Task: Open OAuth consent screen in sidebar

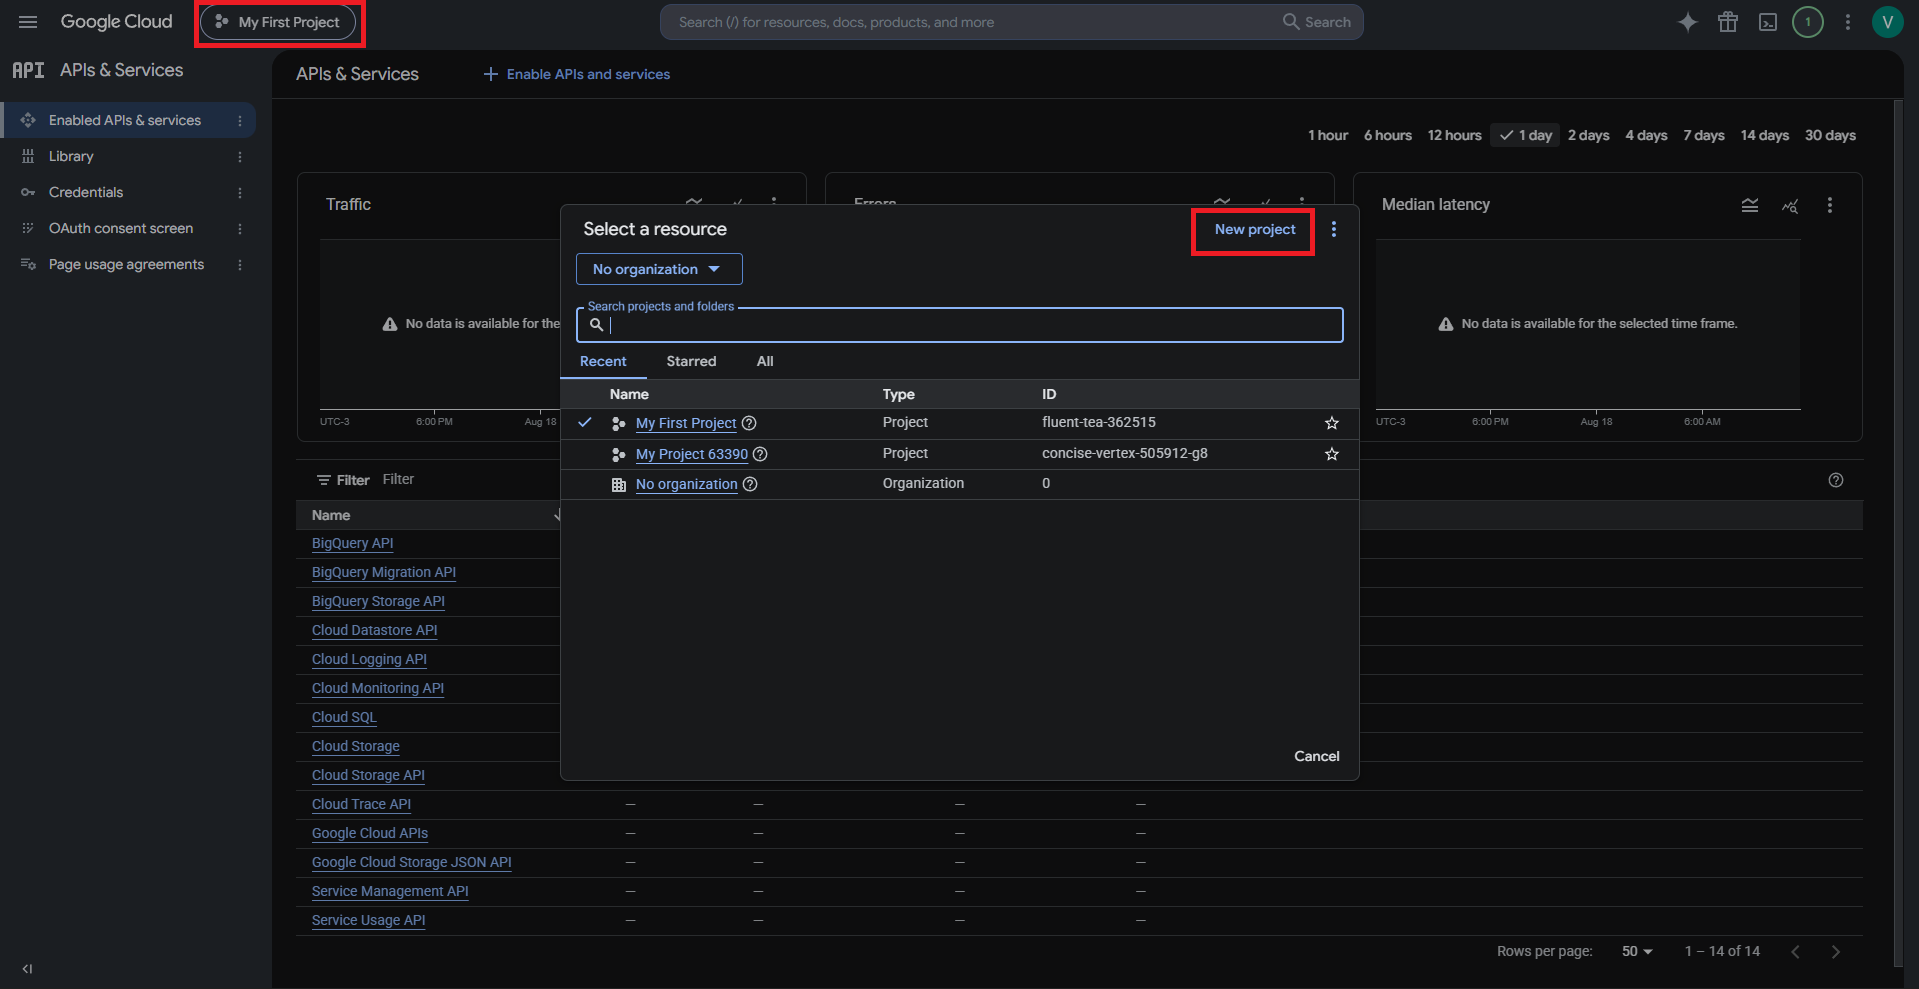Action: [x=121, y=228]
